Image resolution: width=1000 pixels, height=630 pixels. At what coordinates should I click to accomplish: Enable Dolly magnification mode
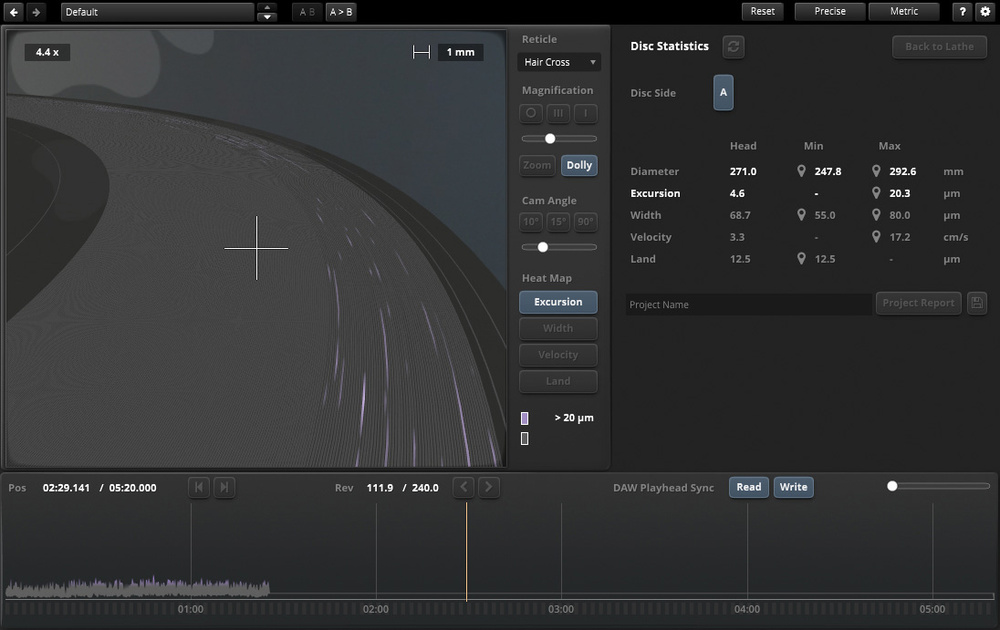579,165
